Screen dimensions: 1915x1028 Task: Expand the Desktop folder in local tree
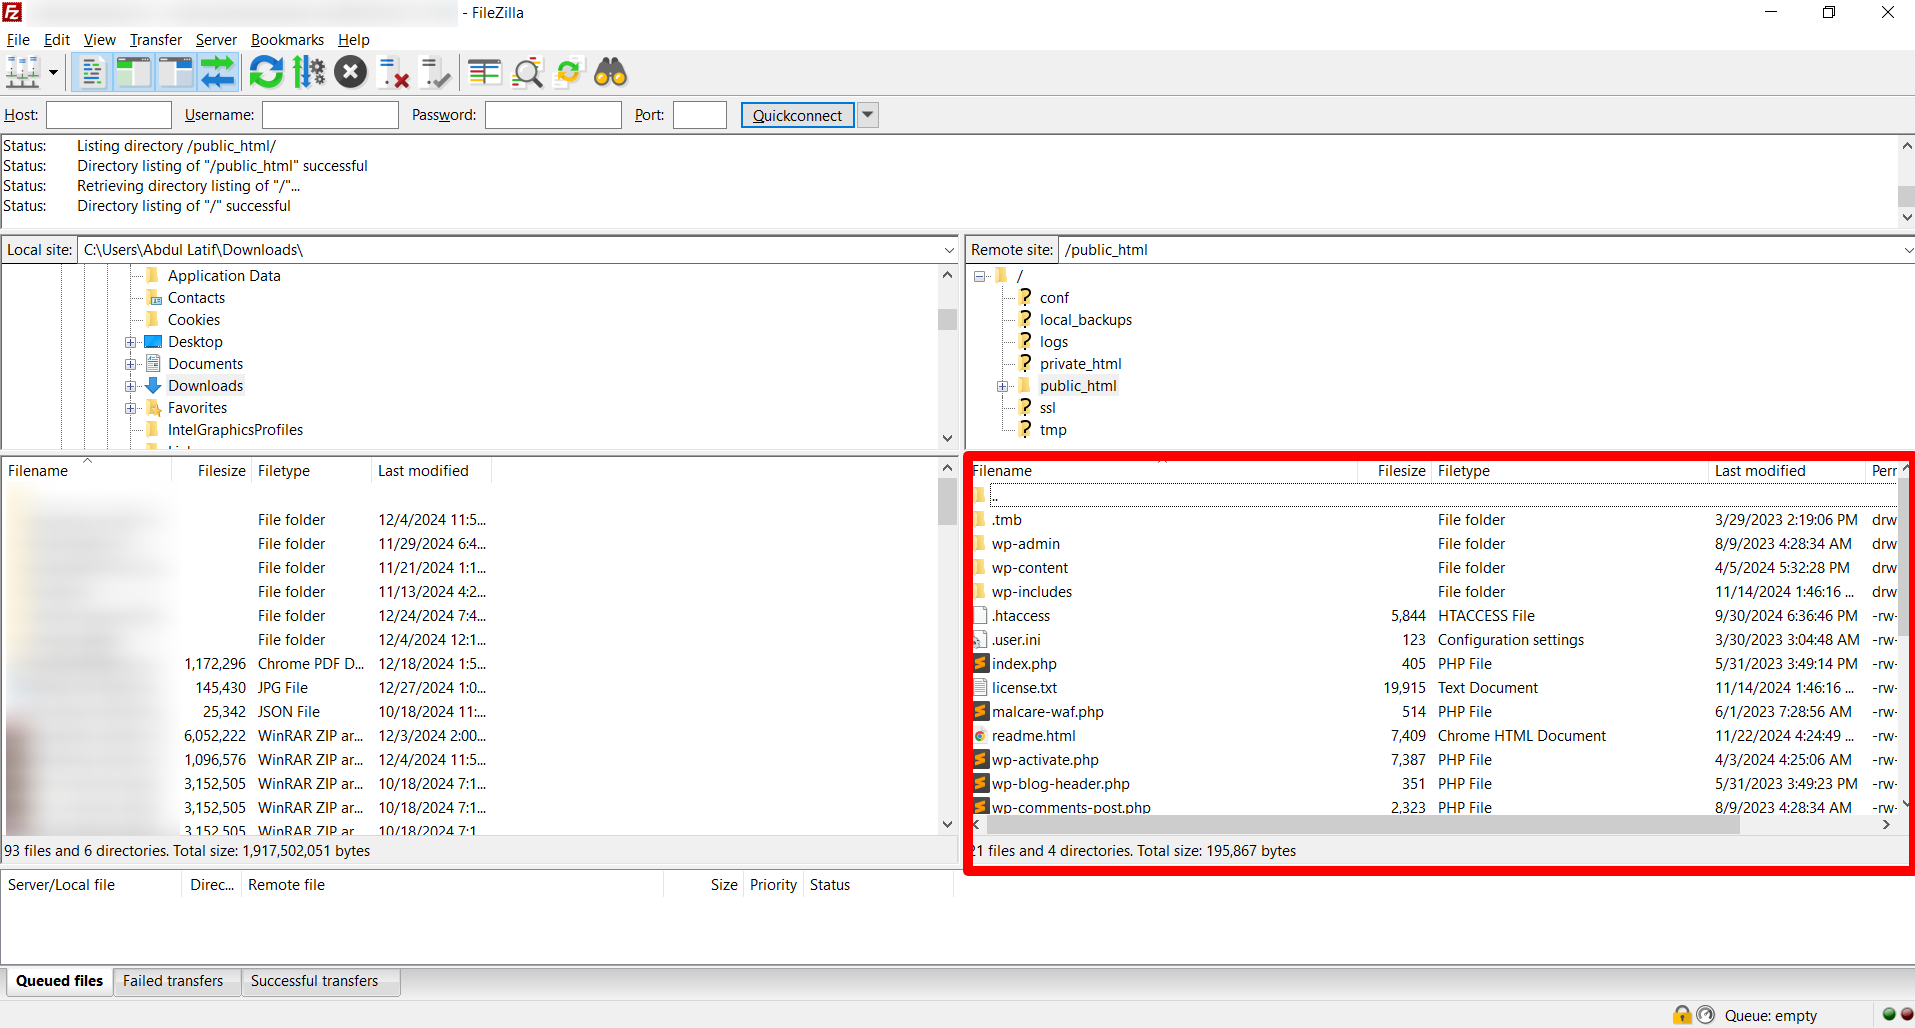click(131, 341)
